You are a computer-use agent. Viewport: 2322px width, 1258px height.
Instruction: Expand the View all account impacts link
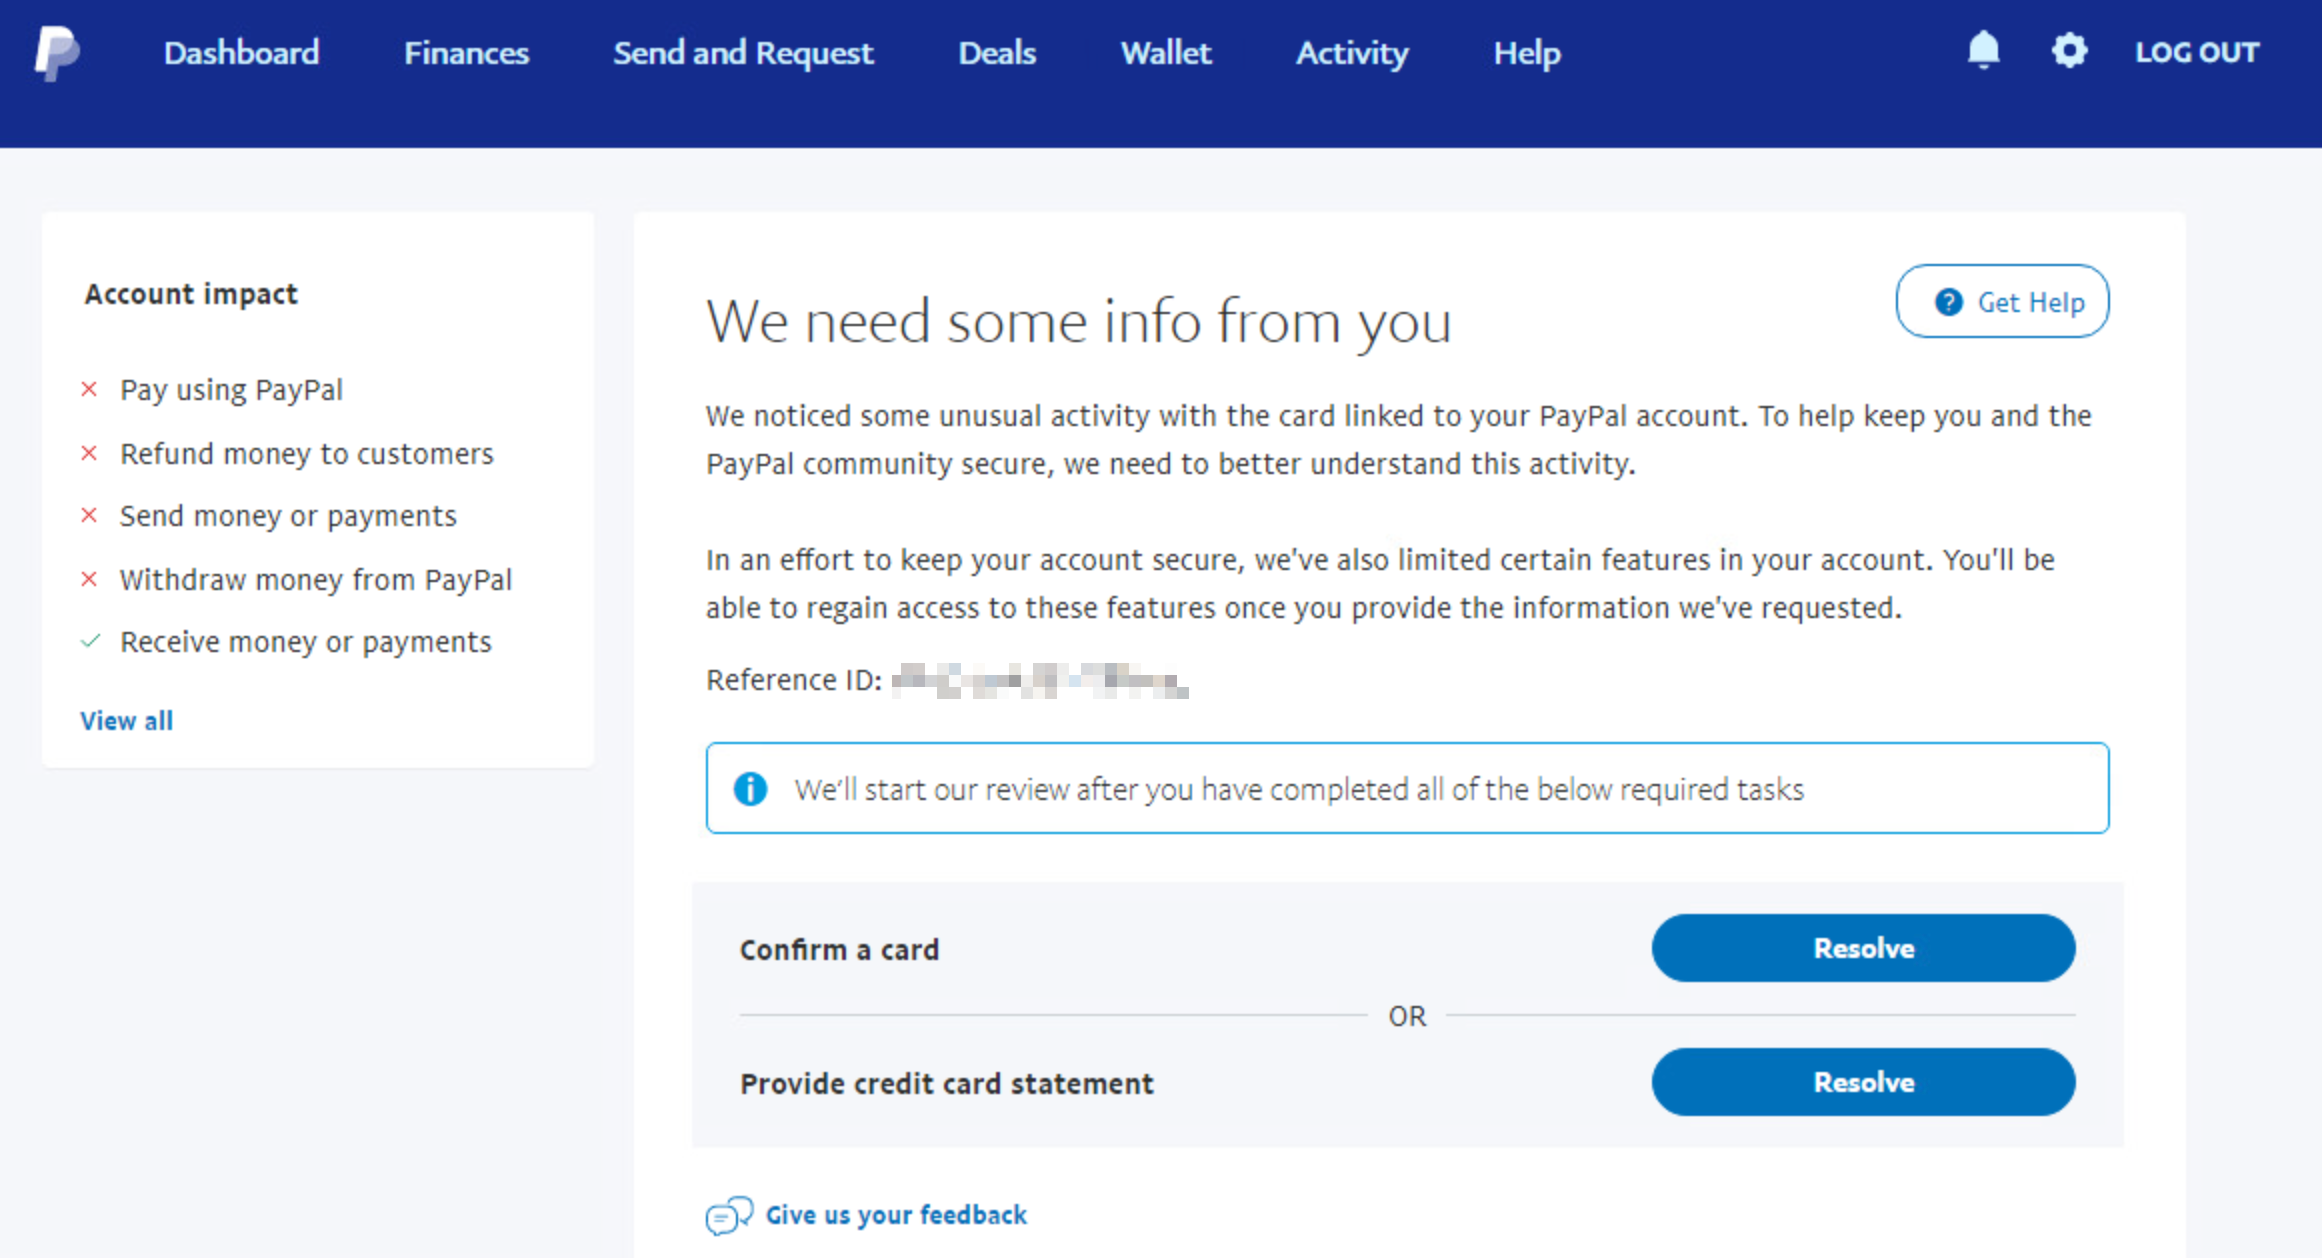tap(127, 721)
